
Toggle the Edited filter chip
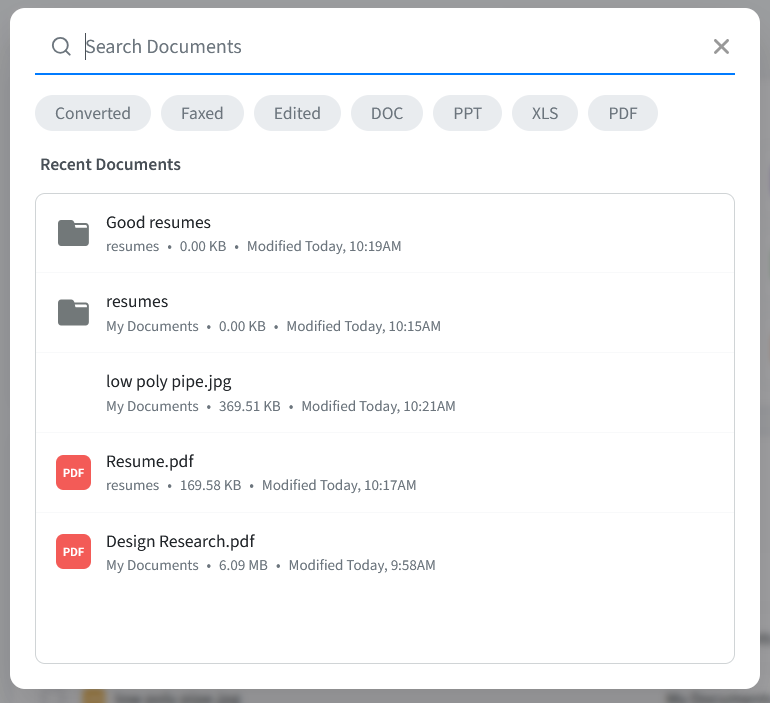click(297, 113)
